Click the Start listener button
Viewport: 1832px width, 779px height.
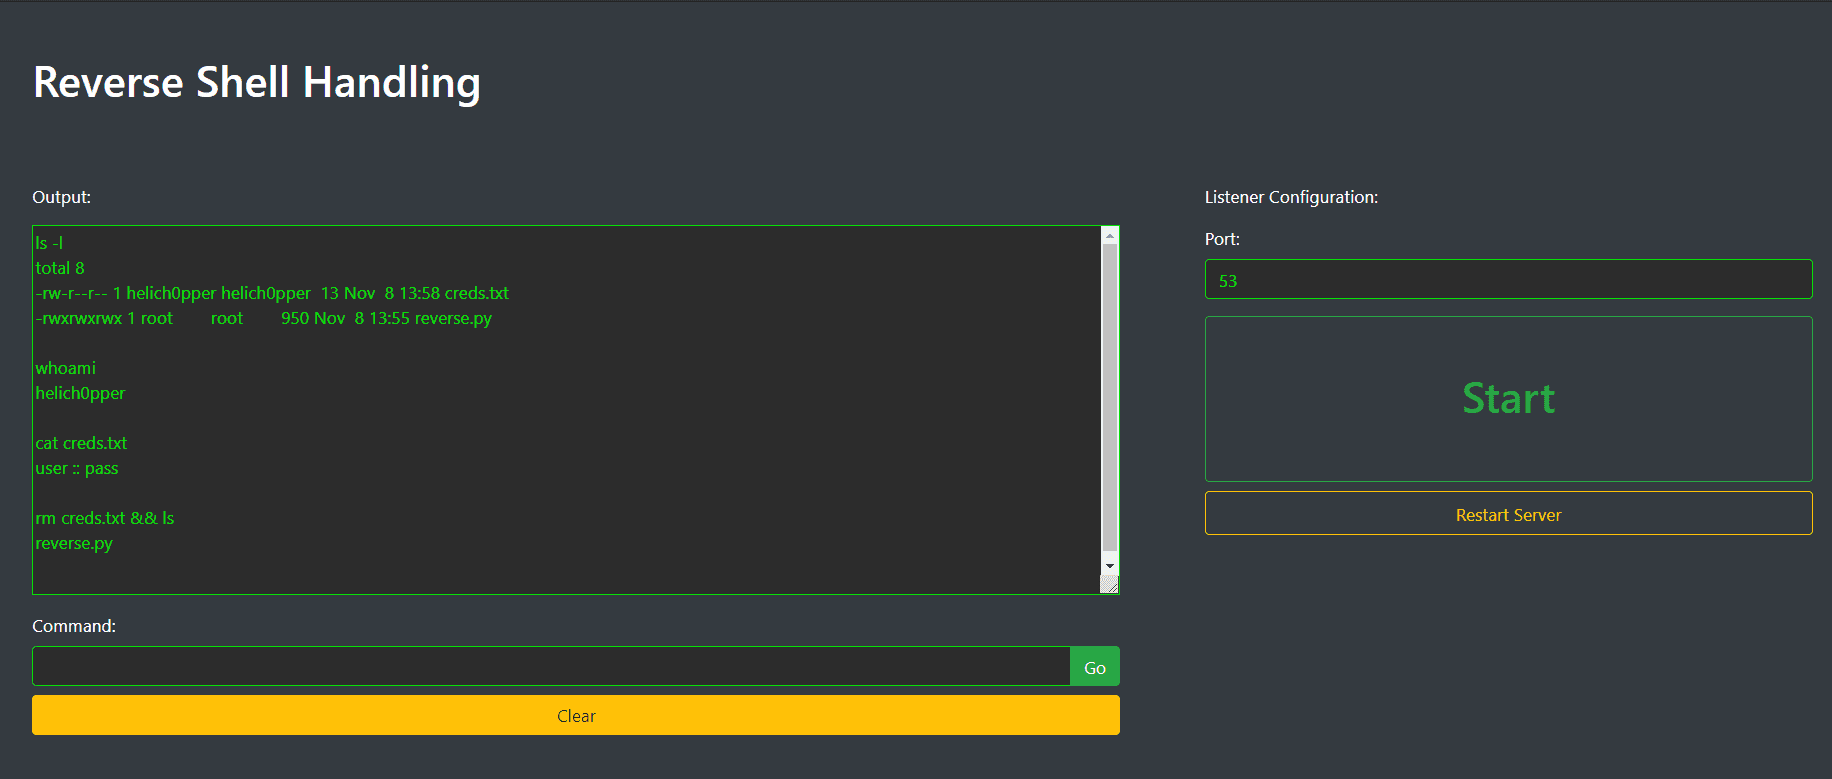(x=1508, y=399)
